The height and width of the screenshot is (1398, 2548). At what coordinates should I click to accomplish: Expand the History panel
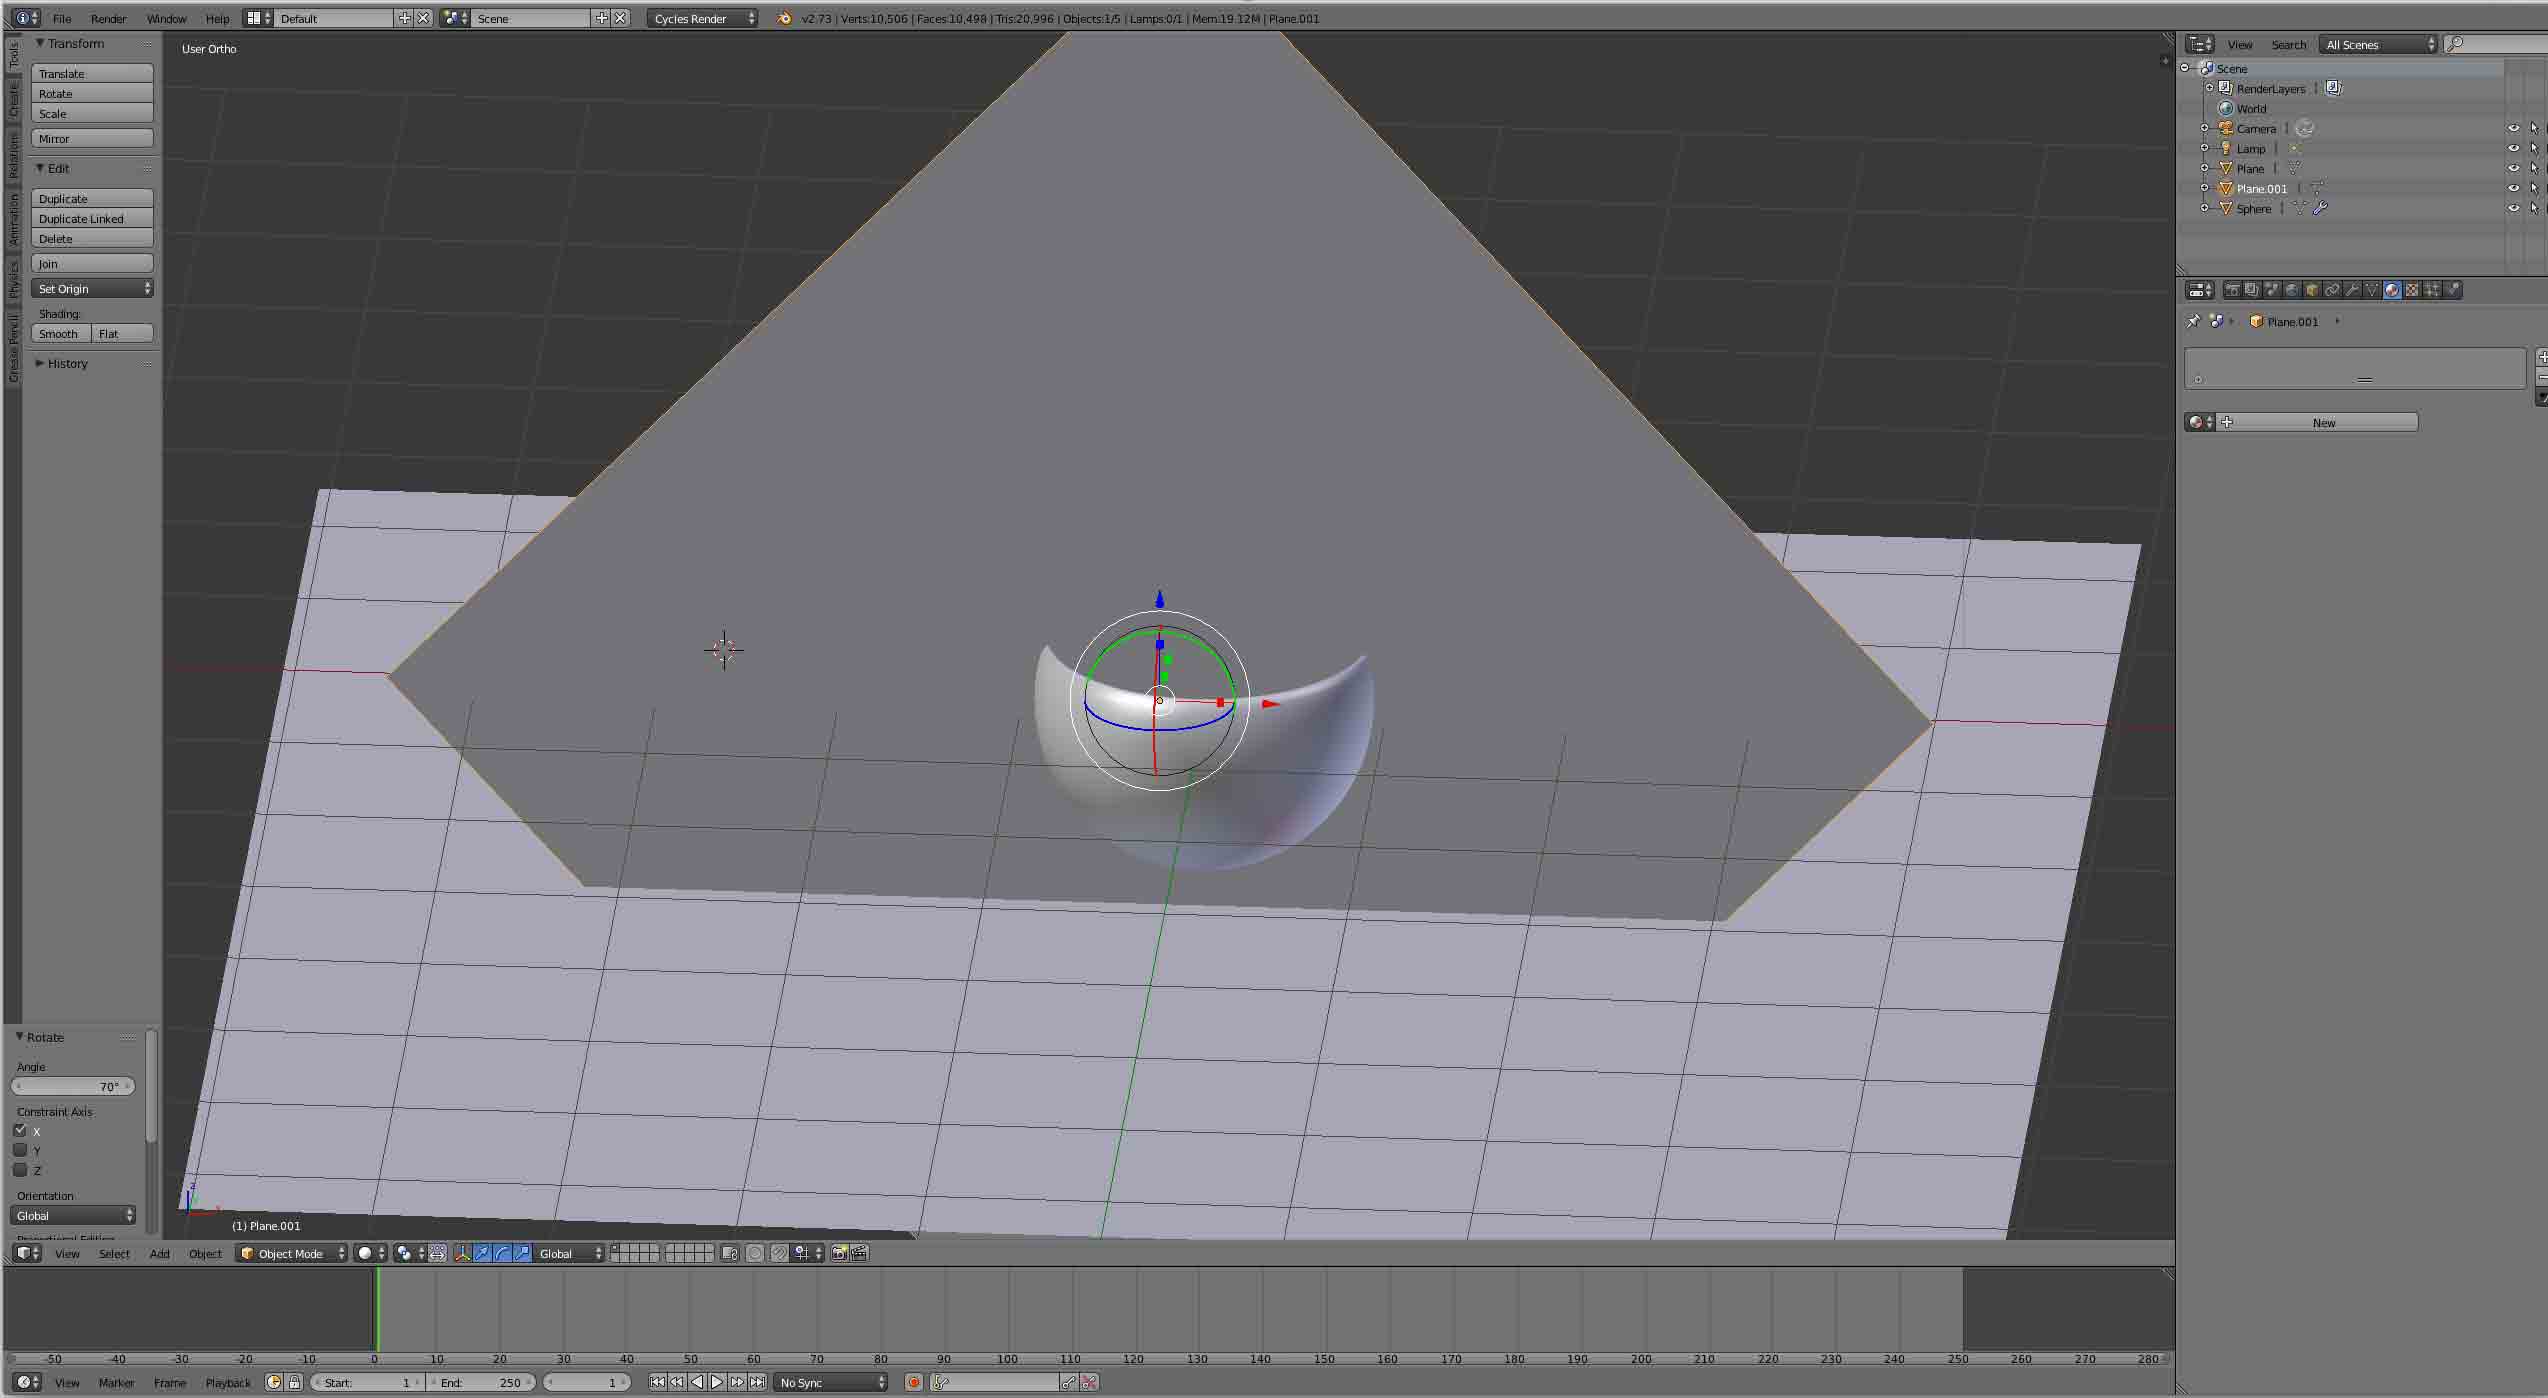66,363
